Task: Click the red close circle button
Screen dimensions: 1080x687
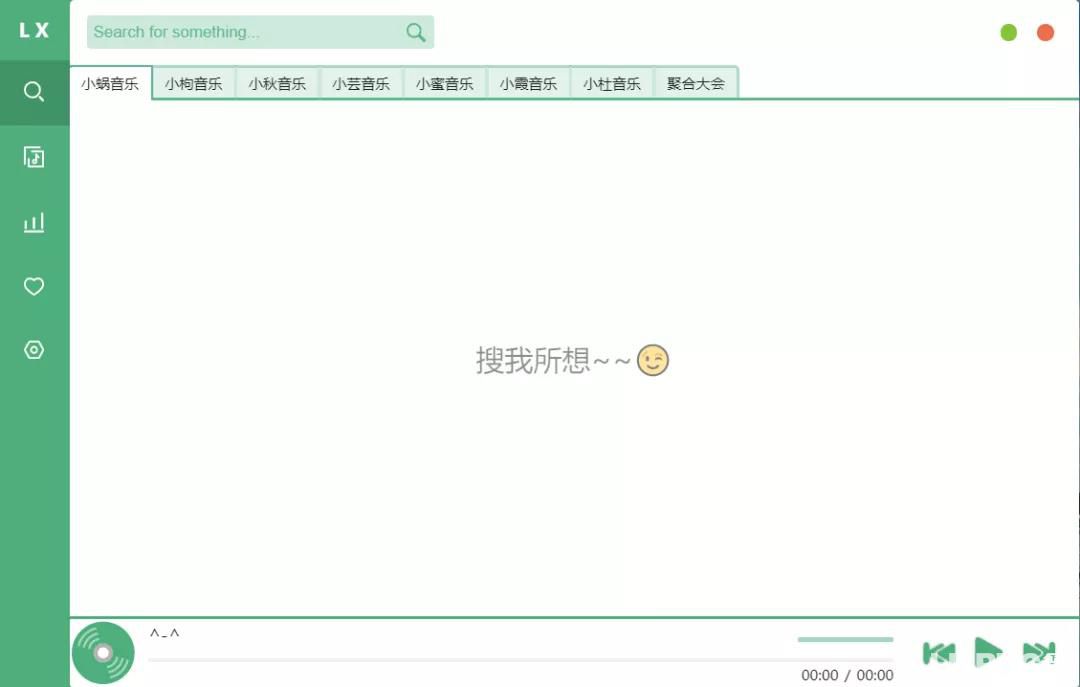Action: pos(1045,32)
